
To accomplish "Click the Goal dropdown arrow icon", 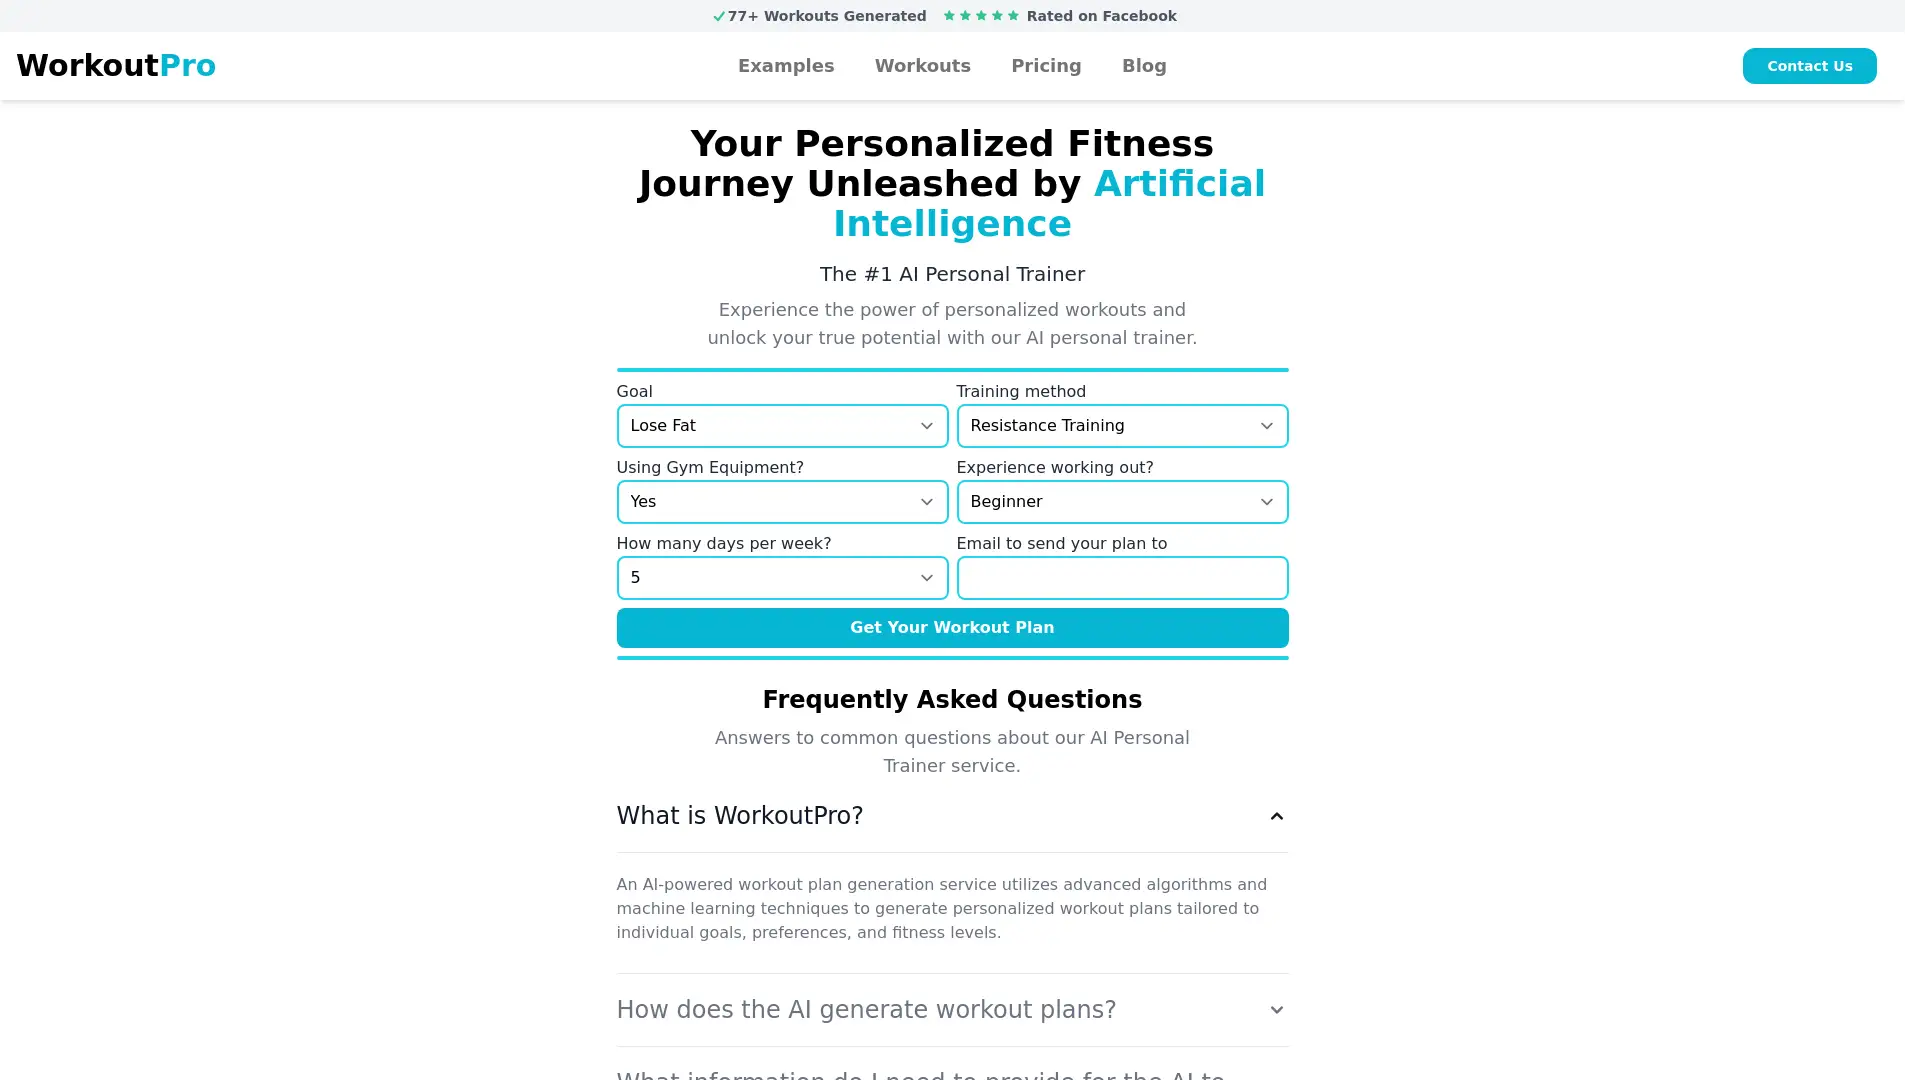I will click(x=926, y=426).
